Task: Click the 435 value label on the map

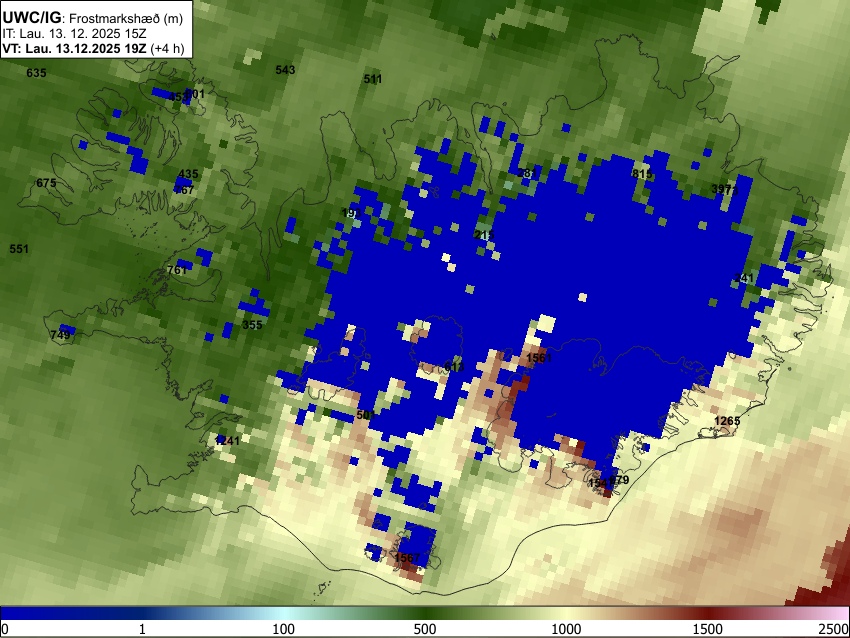Action: tap(188, 174)
